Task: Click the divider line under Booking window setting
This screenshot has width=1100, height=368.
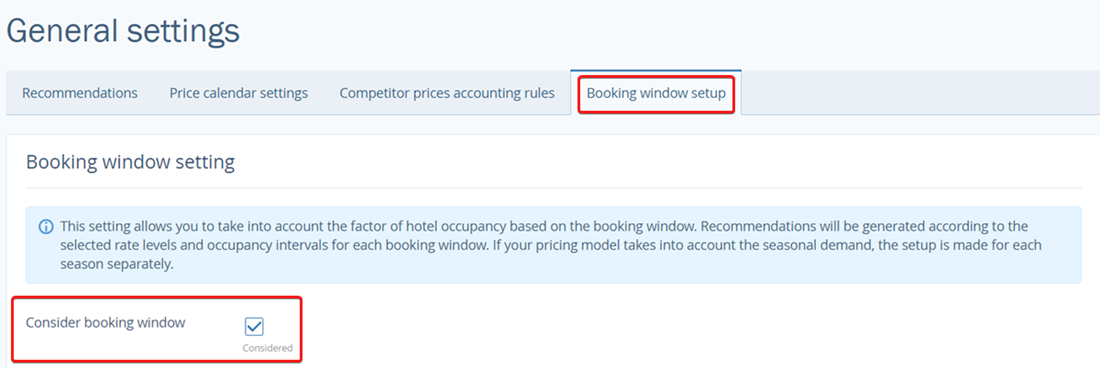Action: [554, 188]
